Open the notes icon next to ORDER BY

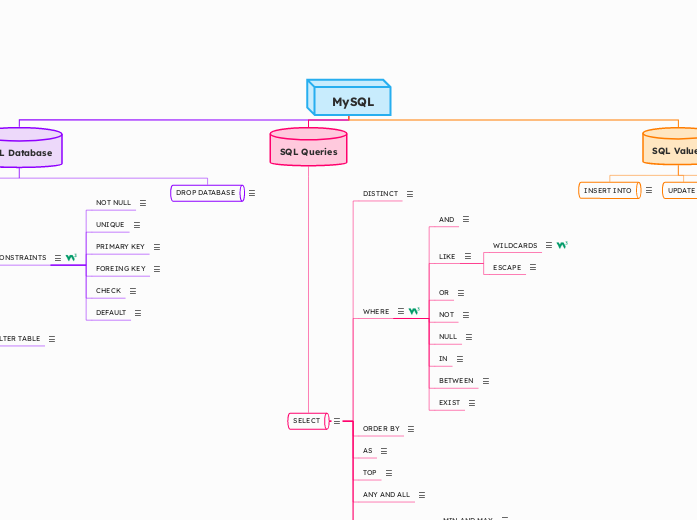point(411,429)
